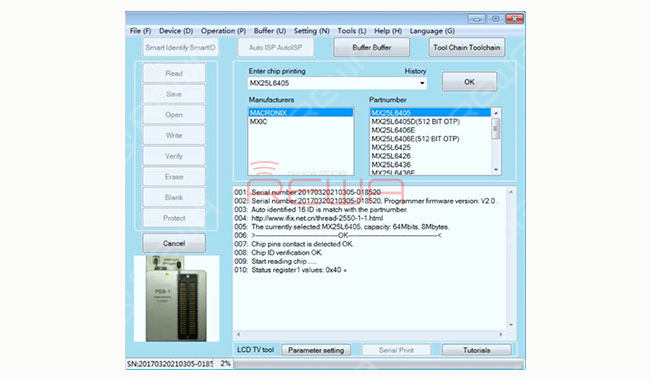Click the Open button
Viewport: 650px width, 380px height.
point(174,115)
